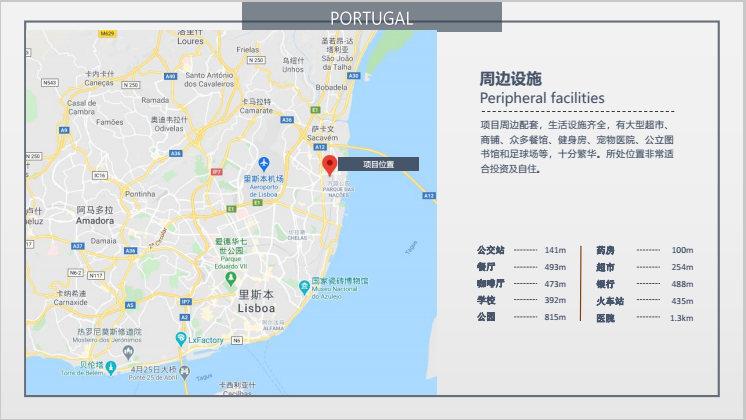Click the Torre de Belém marker icon
Image resolution: width=746 pixels, height=420 pixels.
pyautogui.click(x=111, y=368)
